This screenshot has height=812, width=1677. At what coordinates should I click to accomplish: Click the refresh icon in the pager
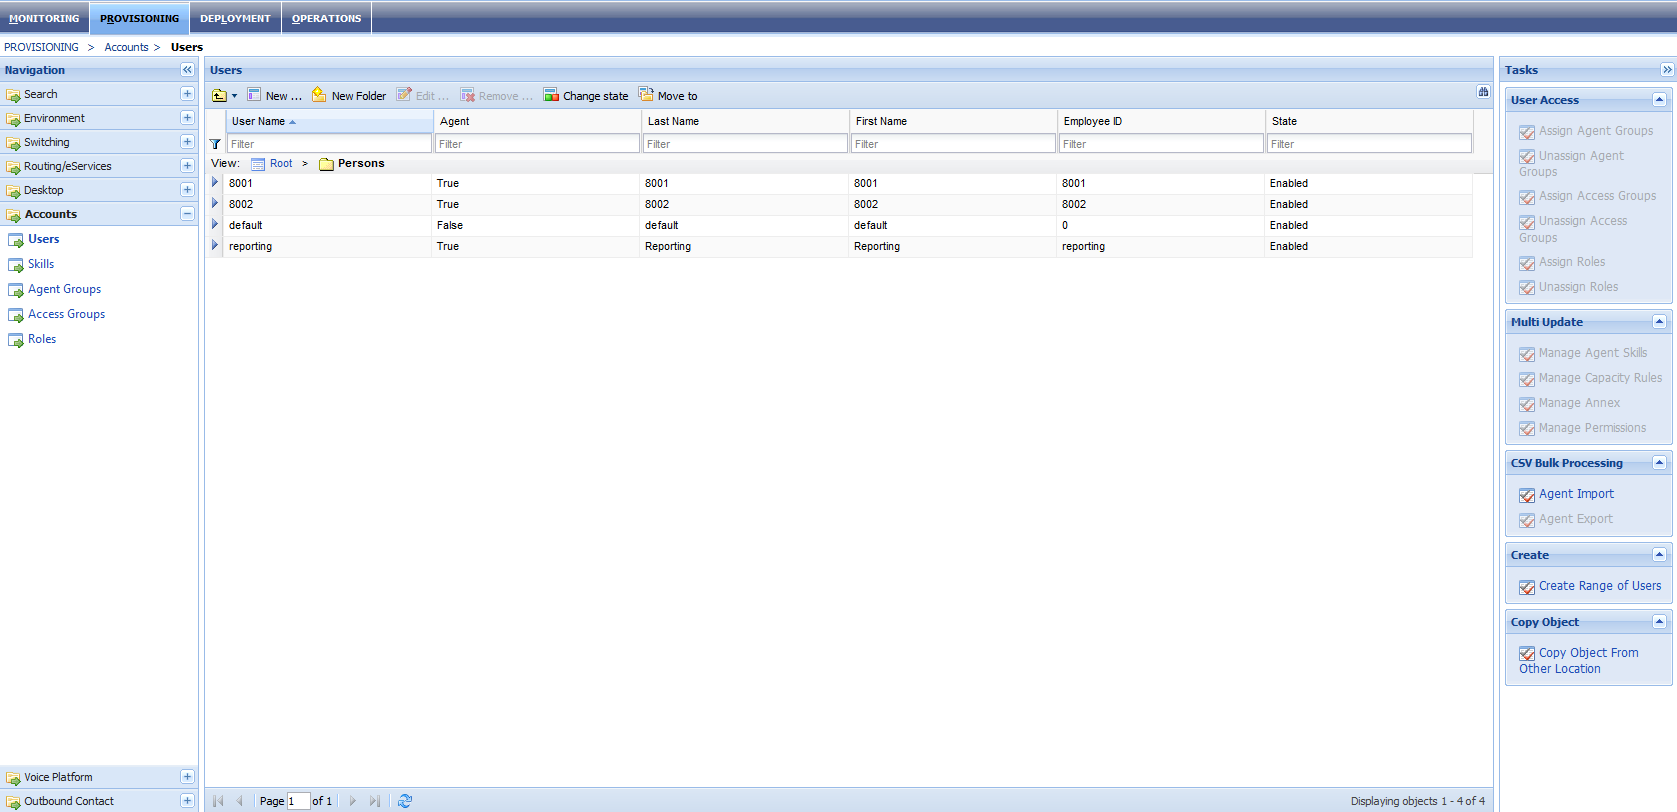pyautogui.click(x=405, y=801)
